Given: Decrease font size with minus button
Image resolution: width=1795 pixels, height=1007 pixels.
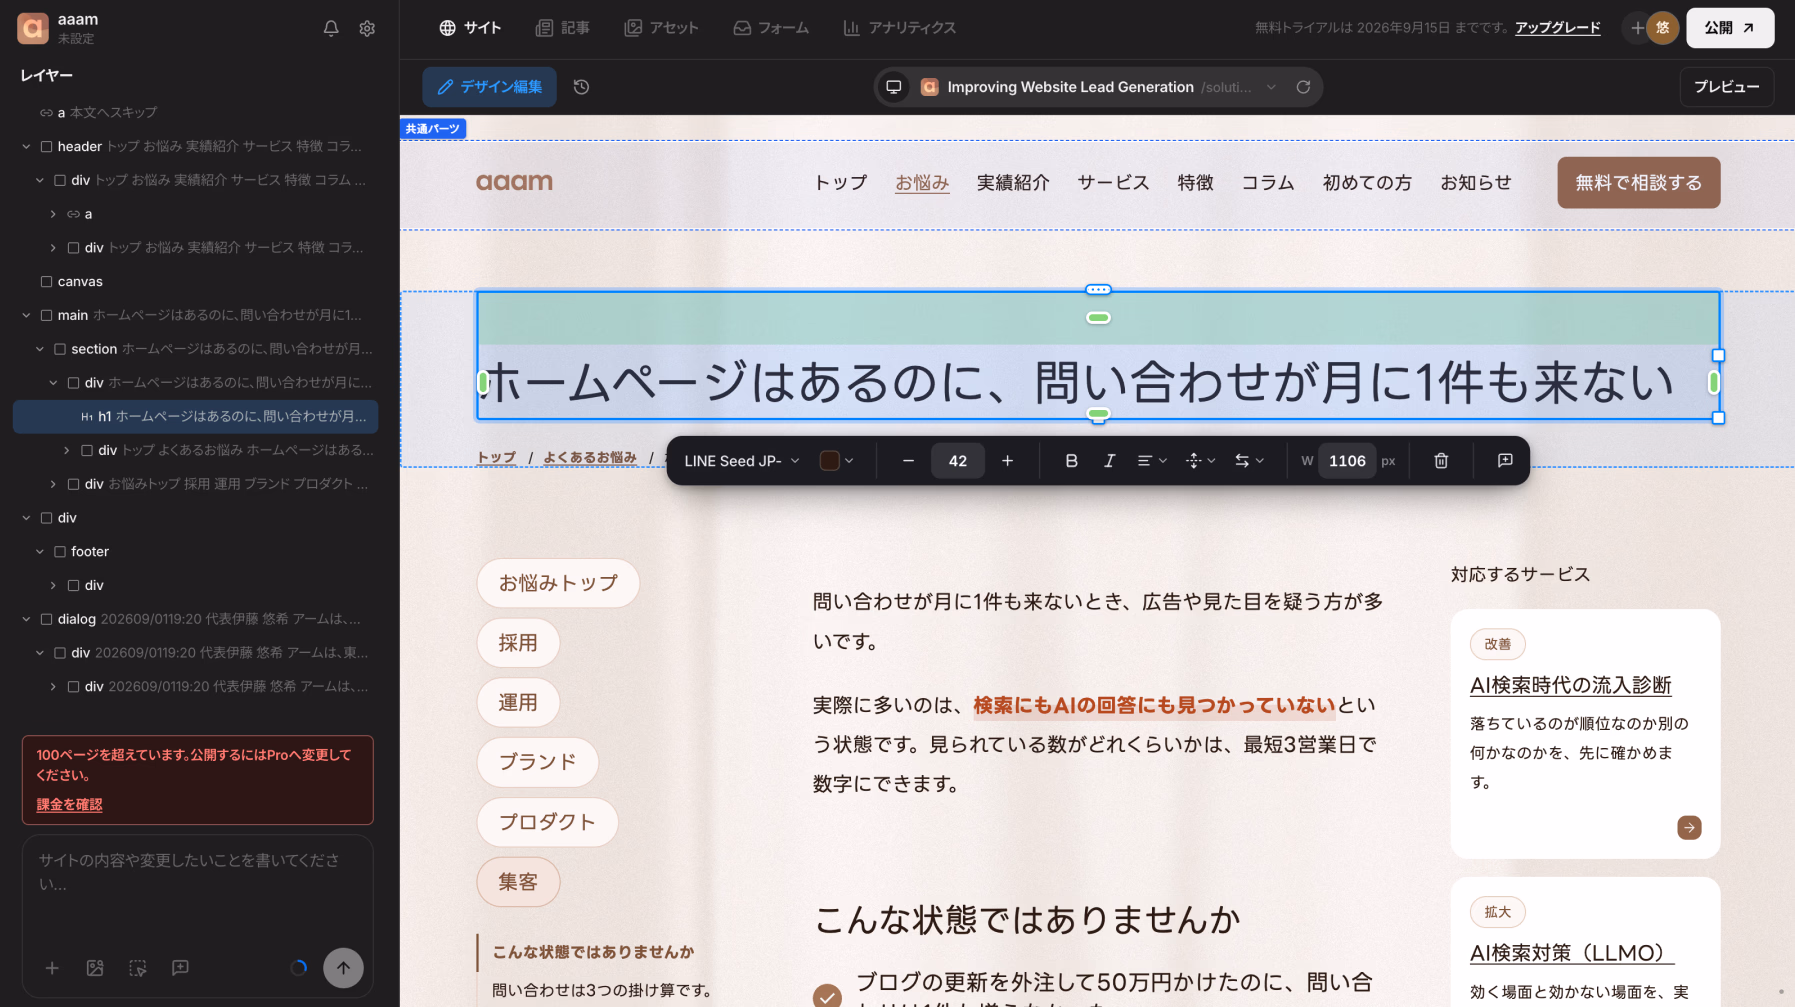Looking at the screenshot, I should (x=908, y=461).
